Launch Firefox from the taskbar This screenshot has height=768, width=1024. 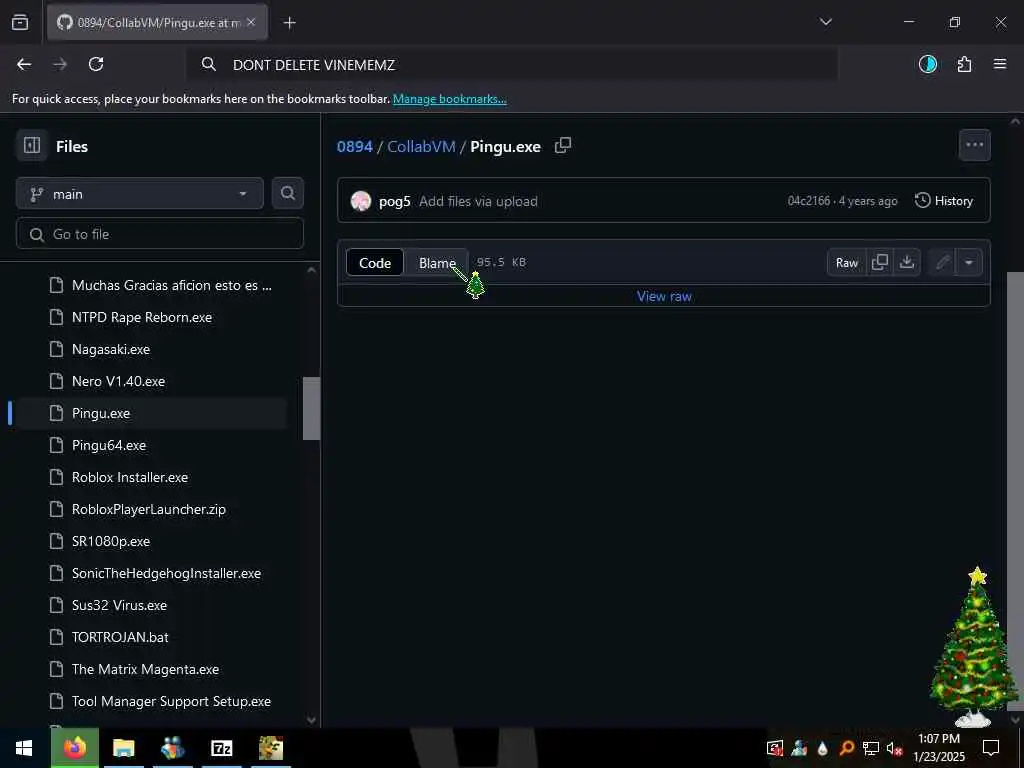74,748
